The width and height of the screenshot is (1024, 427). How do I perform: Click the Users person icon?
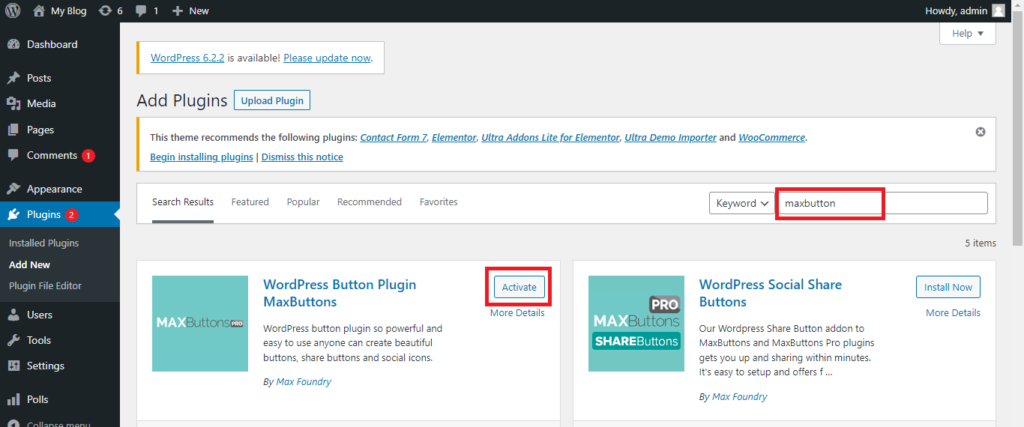click(x=13, y=315)
